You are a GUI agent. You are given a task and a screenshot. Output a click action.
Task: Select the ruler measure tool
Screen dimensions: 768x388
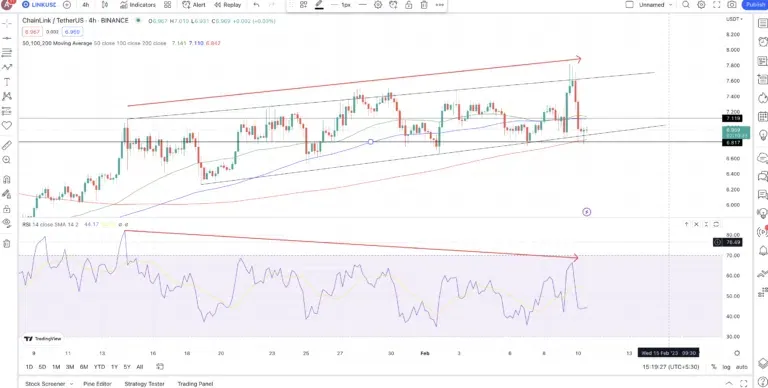point(7,145)
